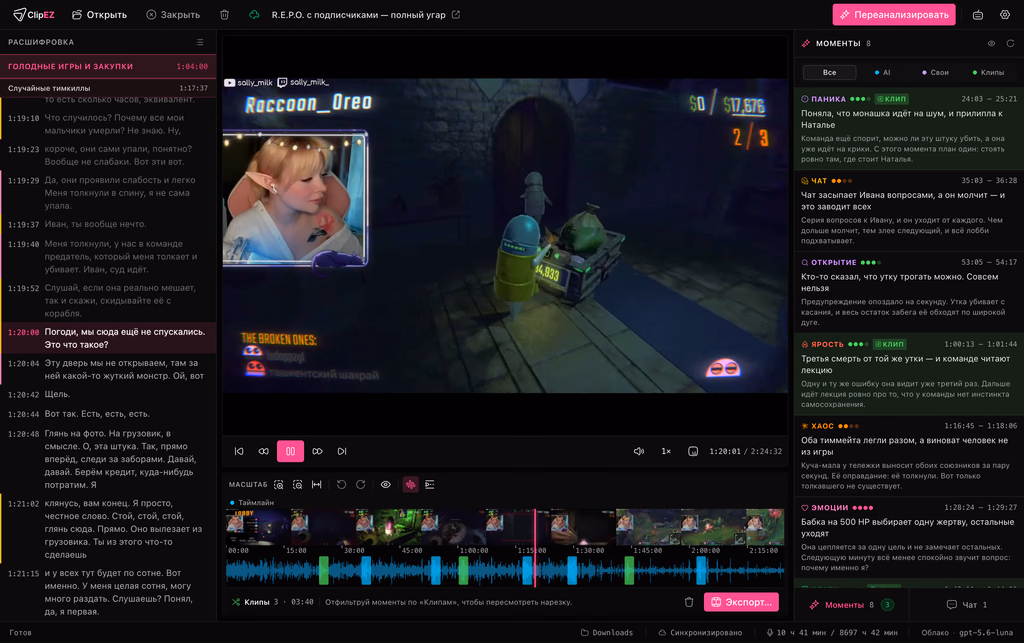Click the 30:00 mark on the time ruler
The width and height of the screenshot is (1024, 643).
354,550
